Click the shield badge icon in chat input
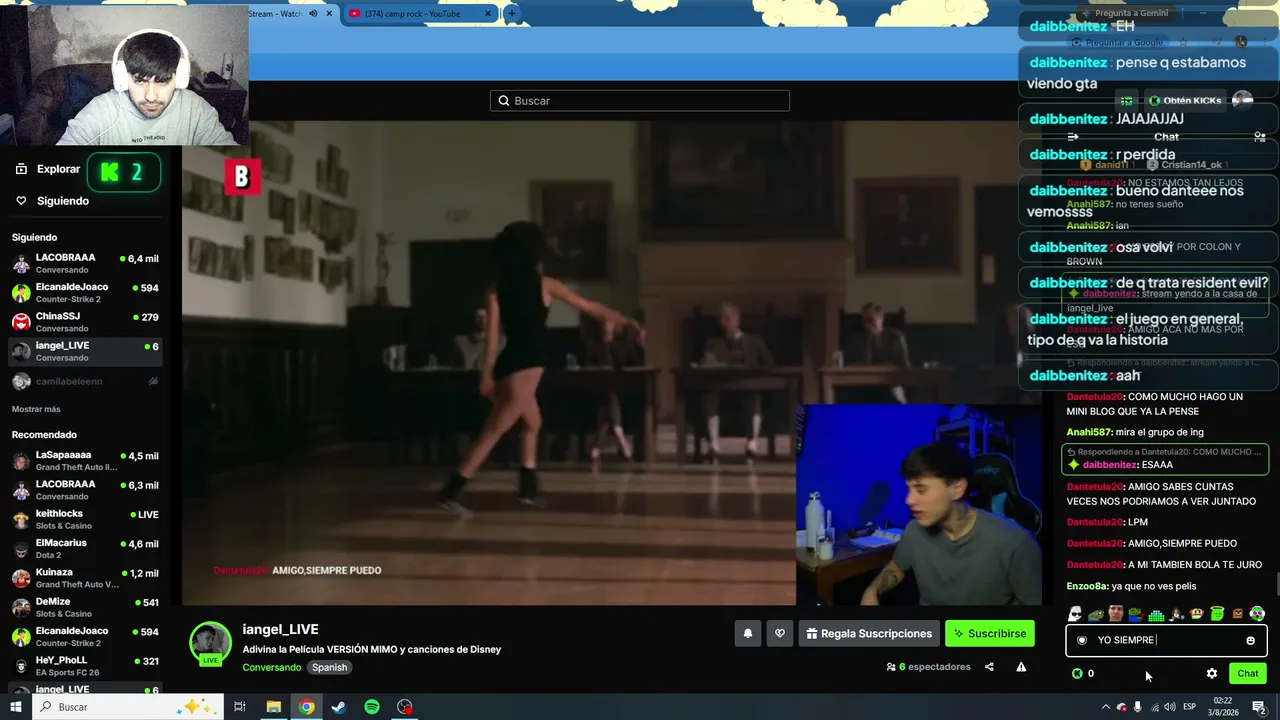The image size is (1280, 720). pyautogui.click(x=1082, y=640)
